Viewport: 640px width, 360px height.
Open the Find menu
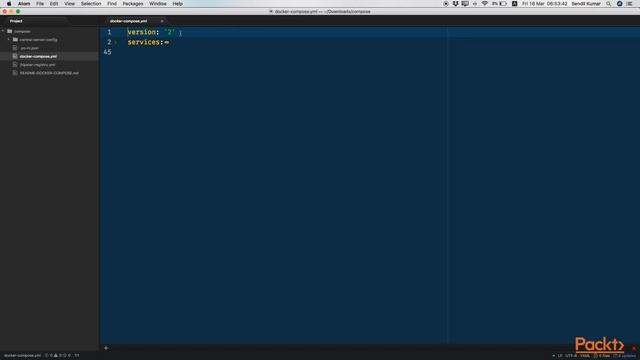(112, 4)
